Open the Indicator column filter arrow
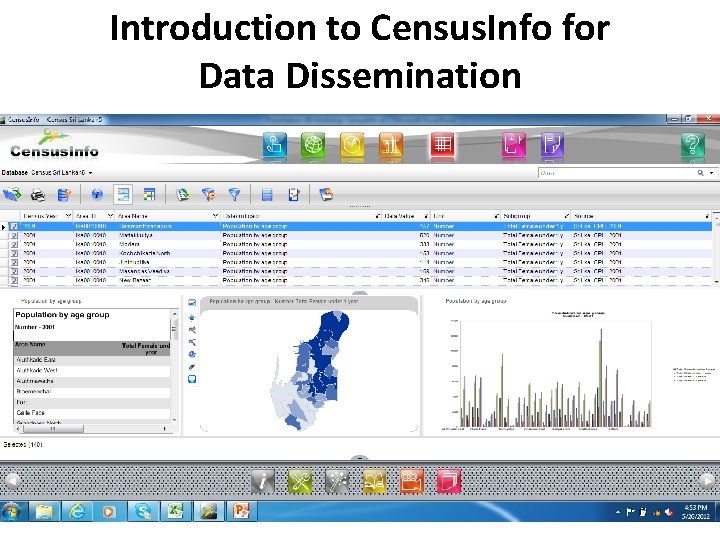This screenshot has width=720, height=540. 377,215
